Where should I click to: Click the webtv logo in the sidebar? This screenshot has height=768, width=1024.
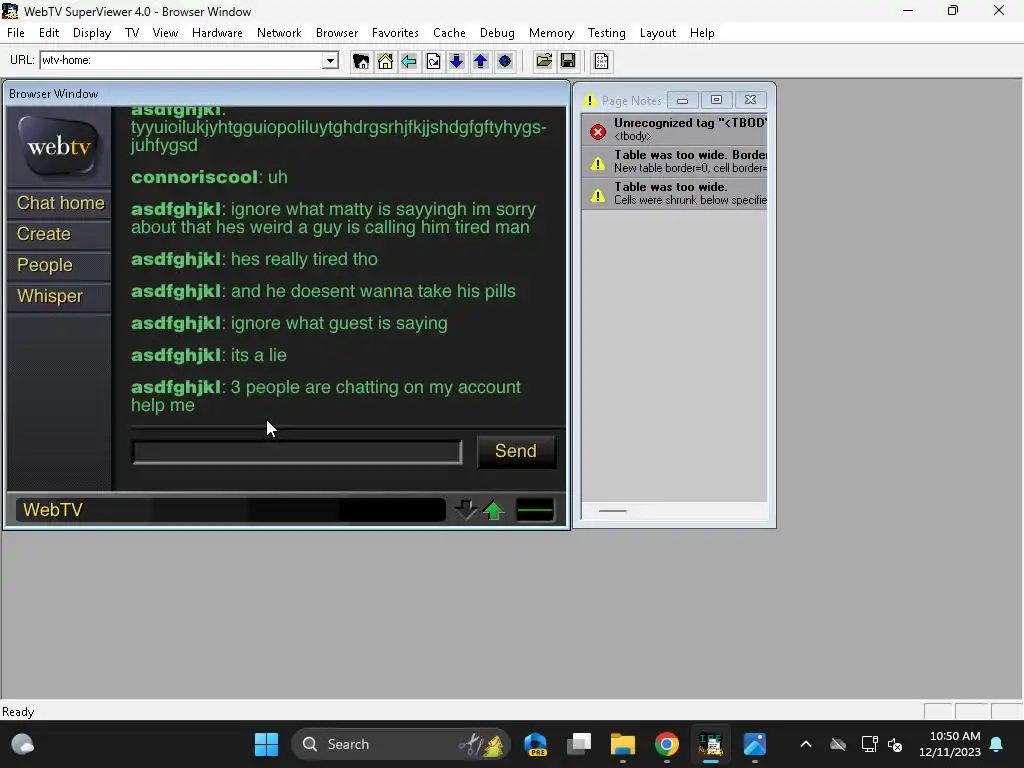pyautogui.click(x=59, y=146)
